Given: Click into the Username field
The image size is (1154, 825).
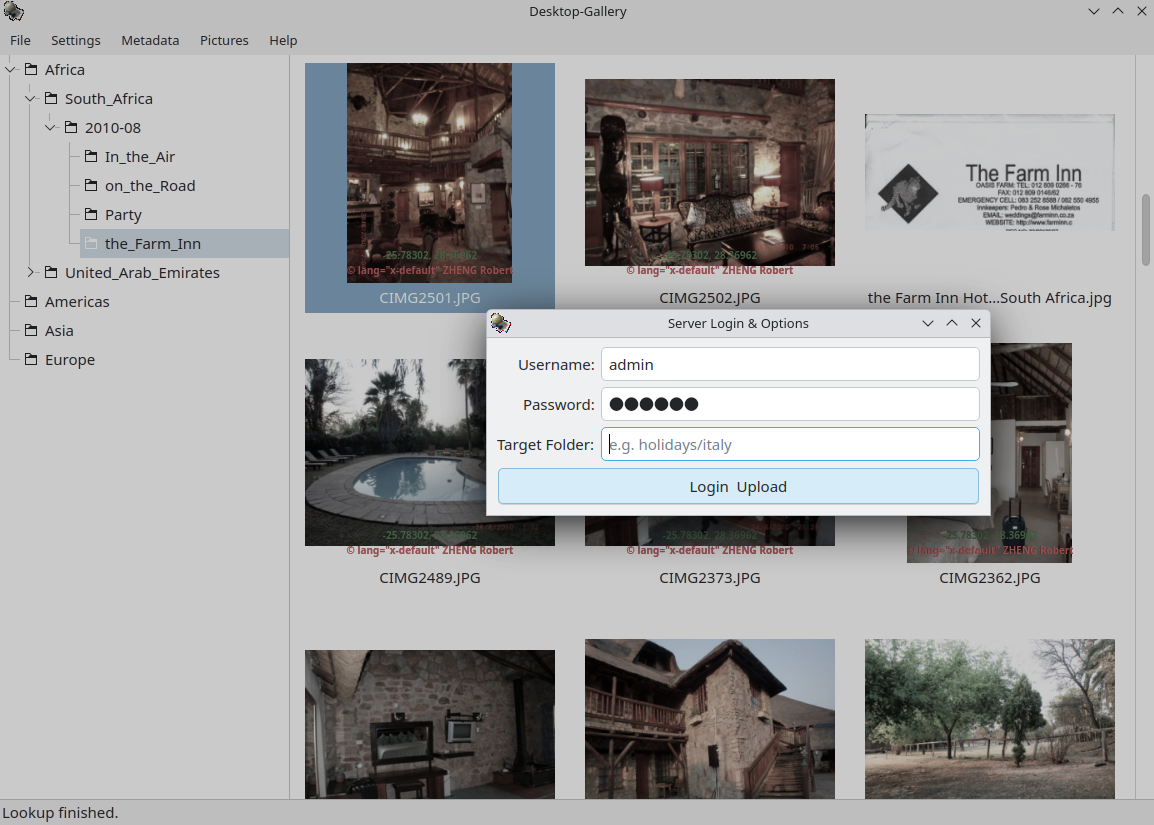Looking at the screenshot, I should pos(789,365).
